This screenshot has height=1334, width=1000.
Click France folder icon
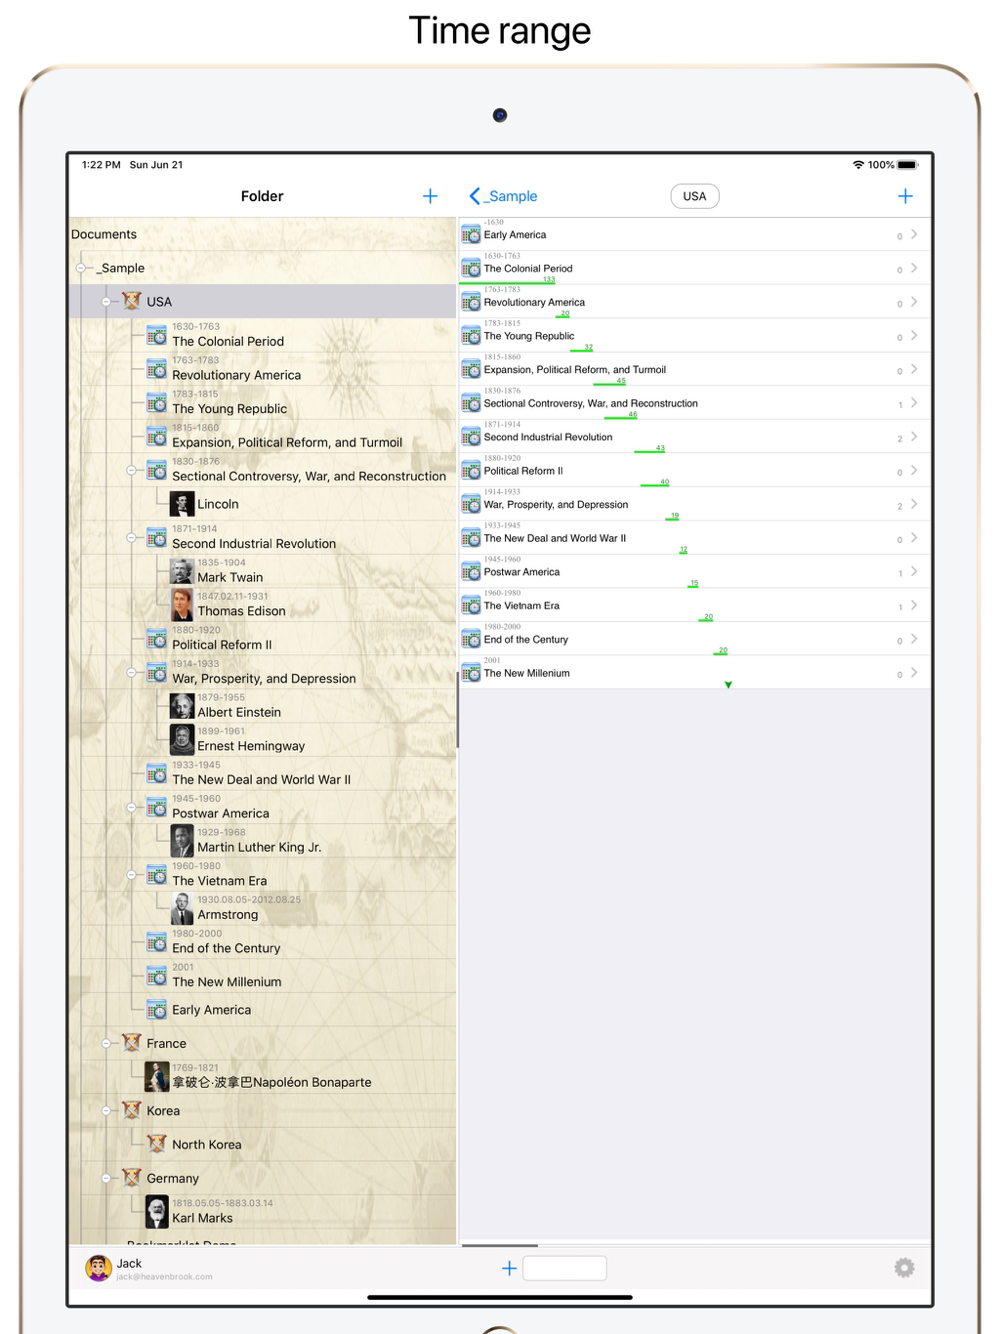pos(131,1043)
